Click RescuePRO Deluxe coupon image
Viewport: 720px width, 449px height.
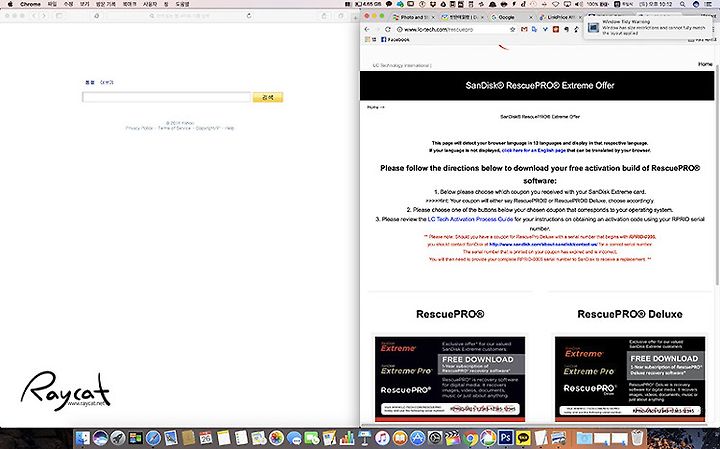(x=630, y=379)
